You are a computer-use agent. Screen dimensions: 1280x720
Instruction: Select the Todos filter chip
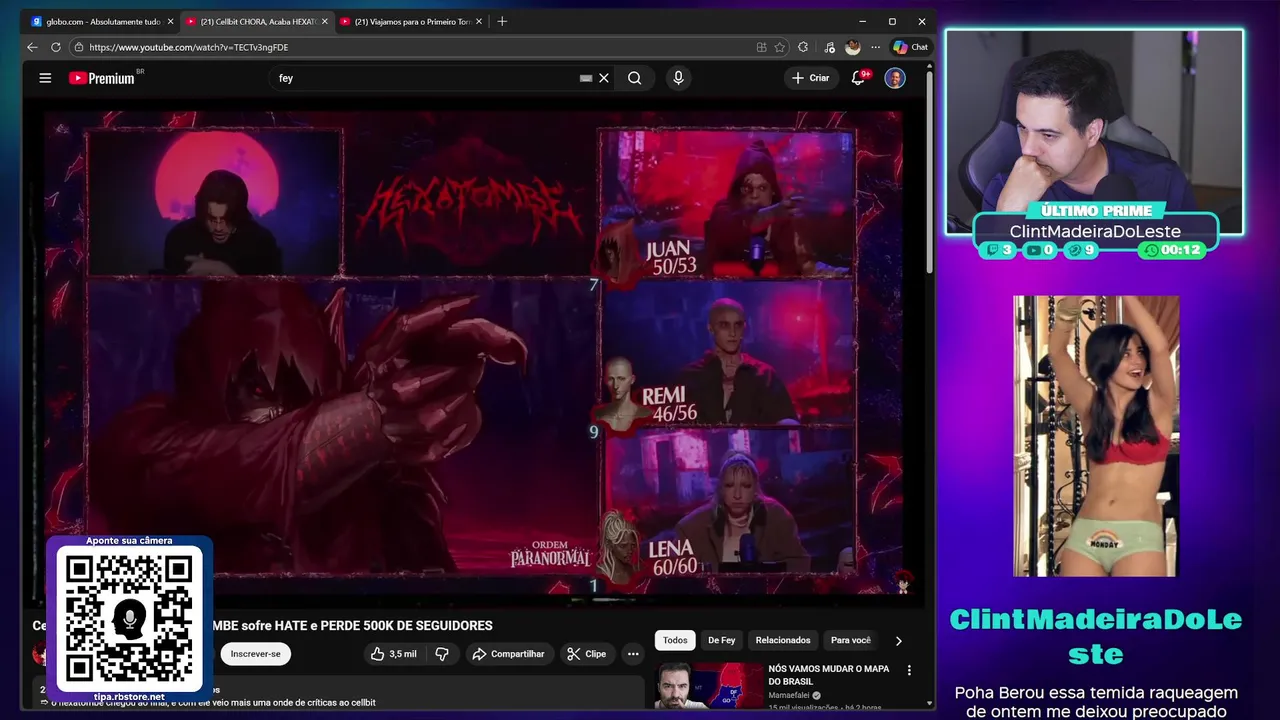(675, 640)
